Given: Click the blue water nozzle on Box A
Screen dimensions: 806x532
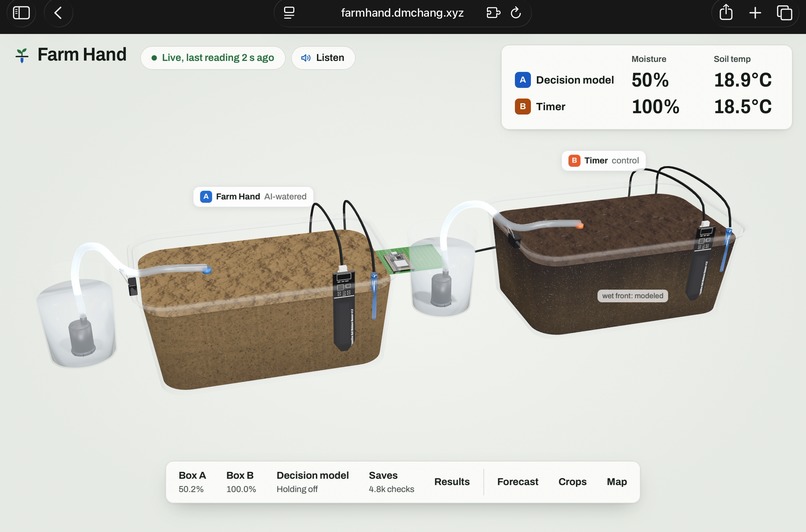Looking at the screenshot, I should [x=207, y=269].
